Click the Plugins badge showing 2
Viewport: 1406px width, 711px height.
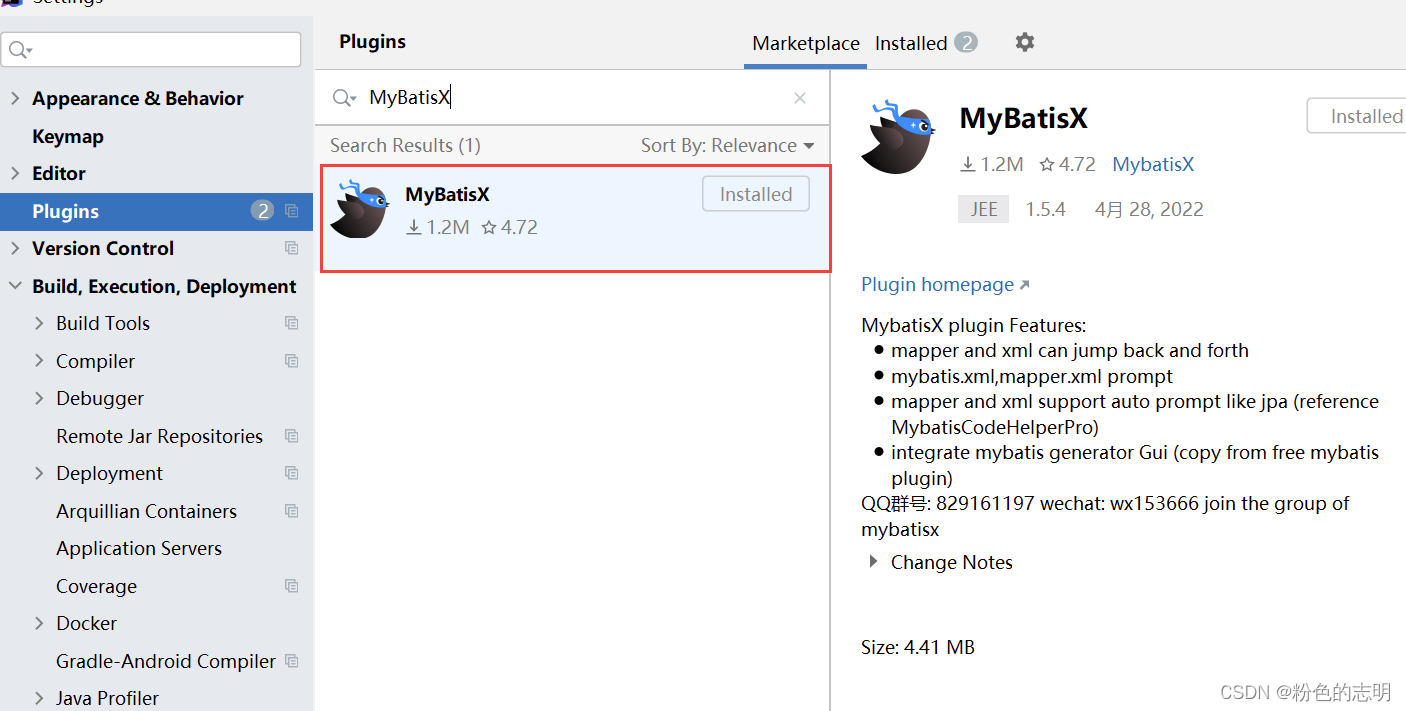click(x=262, y=211)
